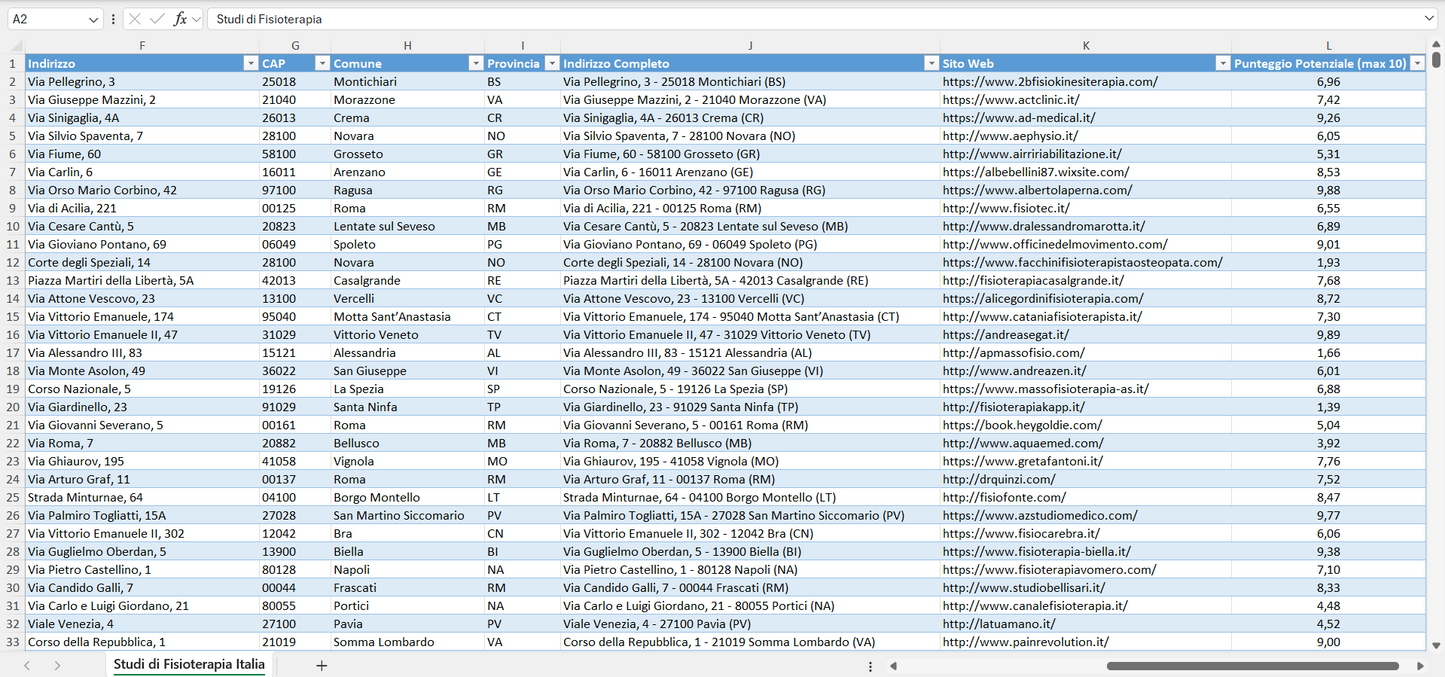Screen dimensions: 1445x677
Task: Click the Select All triangle above row numbers
Action: pos(14,45)
